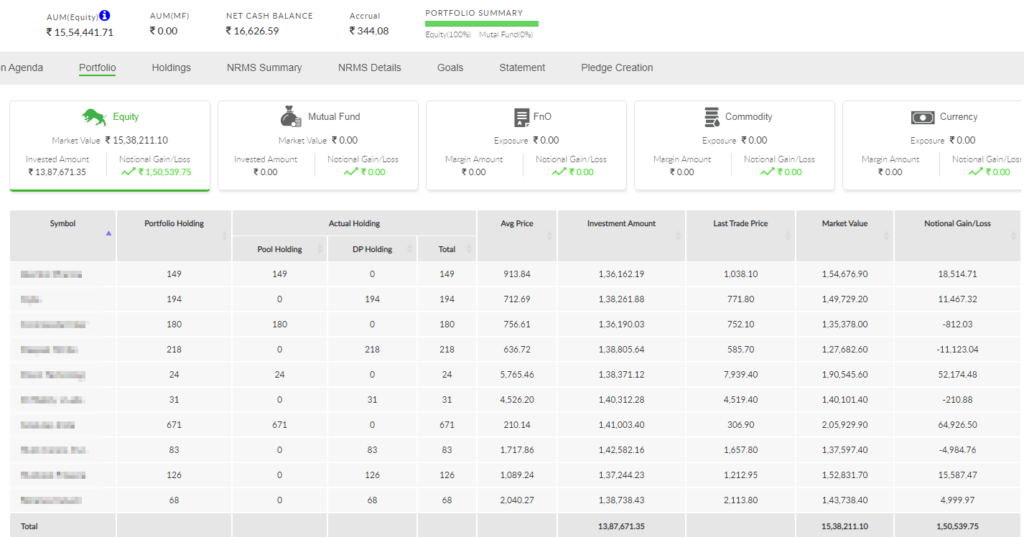Click the green Portfolio Summary bar
This screenshot has height=537, width=1024.
481,24
